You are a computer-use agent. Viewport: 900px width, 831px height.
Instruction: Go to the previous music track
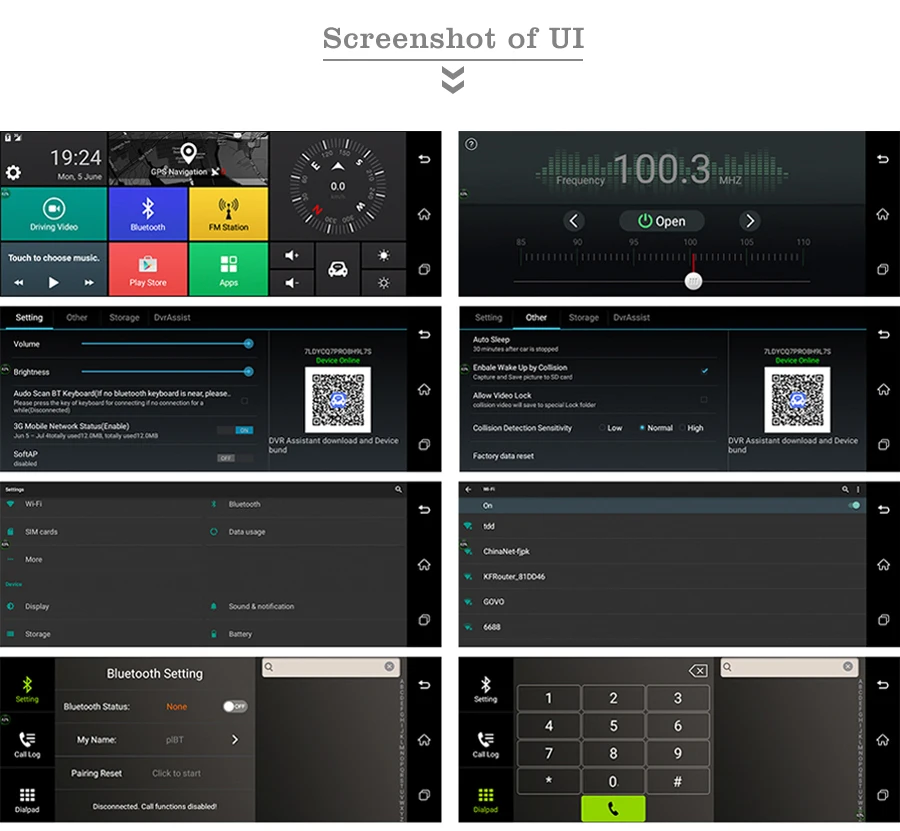[x=19, y=282]
